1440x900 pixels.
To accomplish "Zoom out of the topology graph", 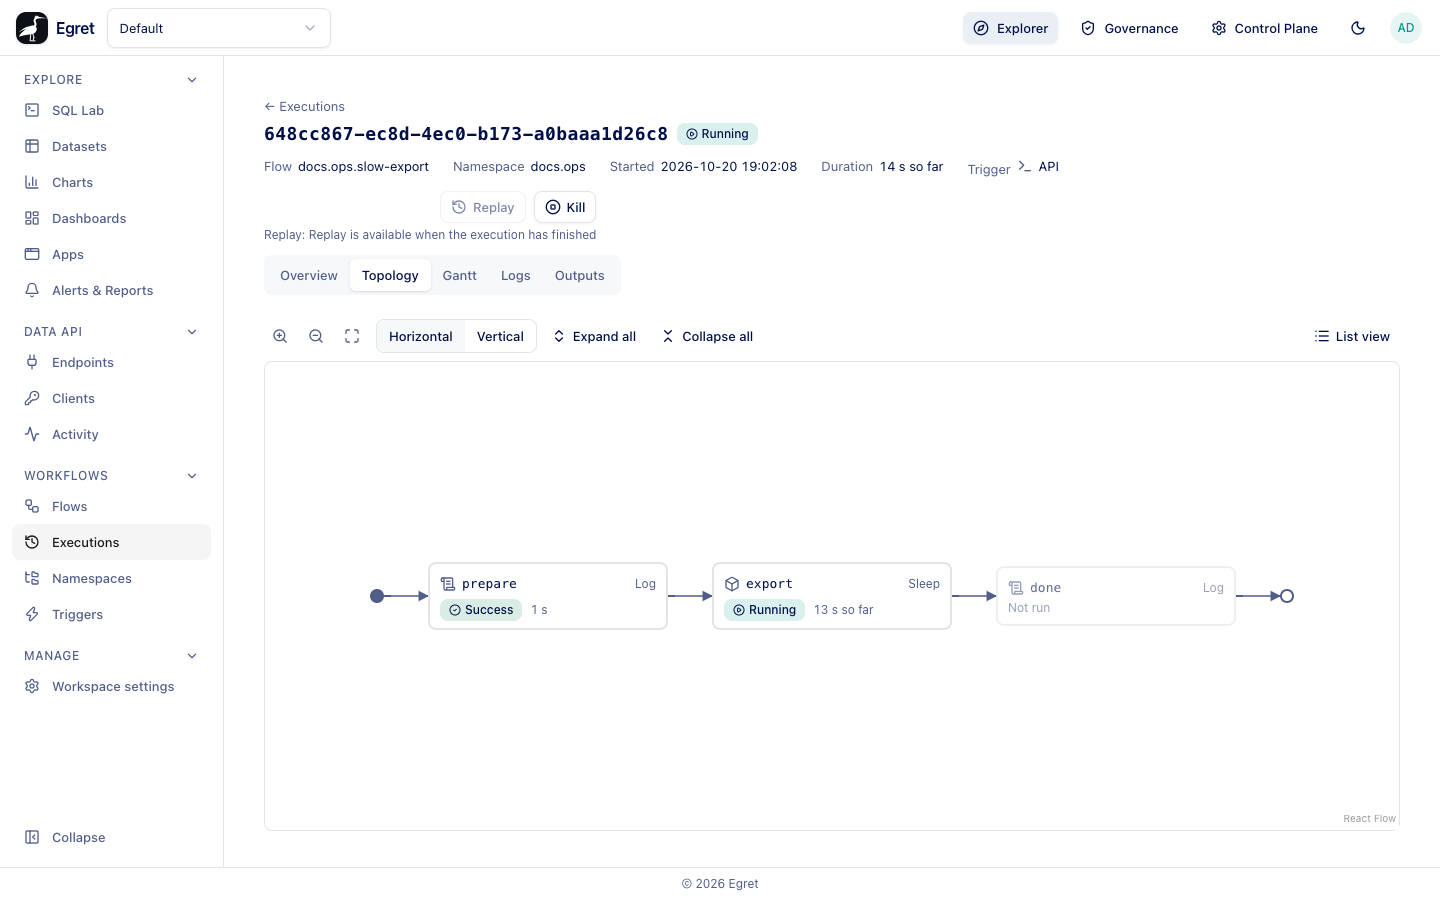I will [316, 336].
